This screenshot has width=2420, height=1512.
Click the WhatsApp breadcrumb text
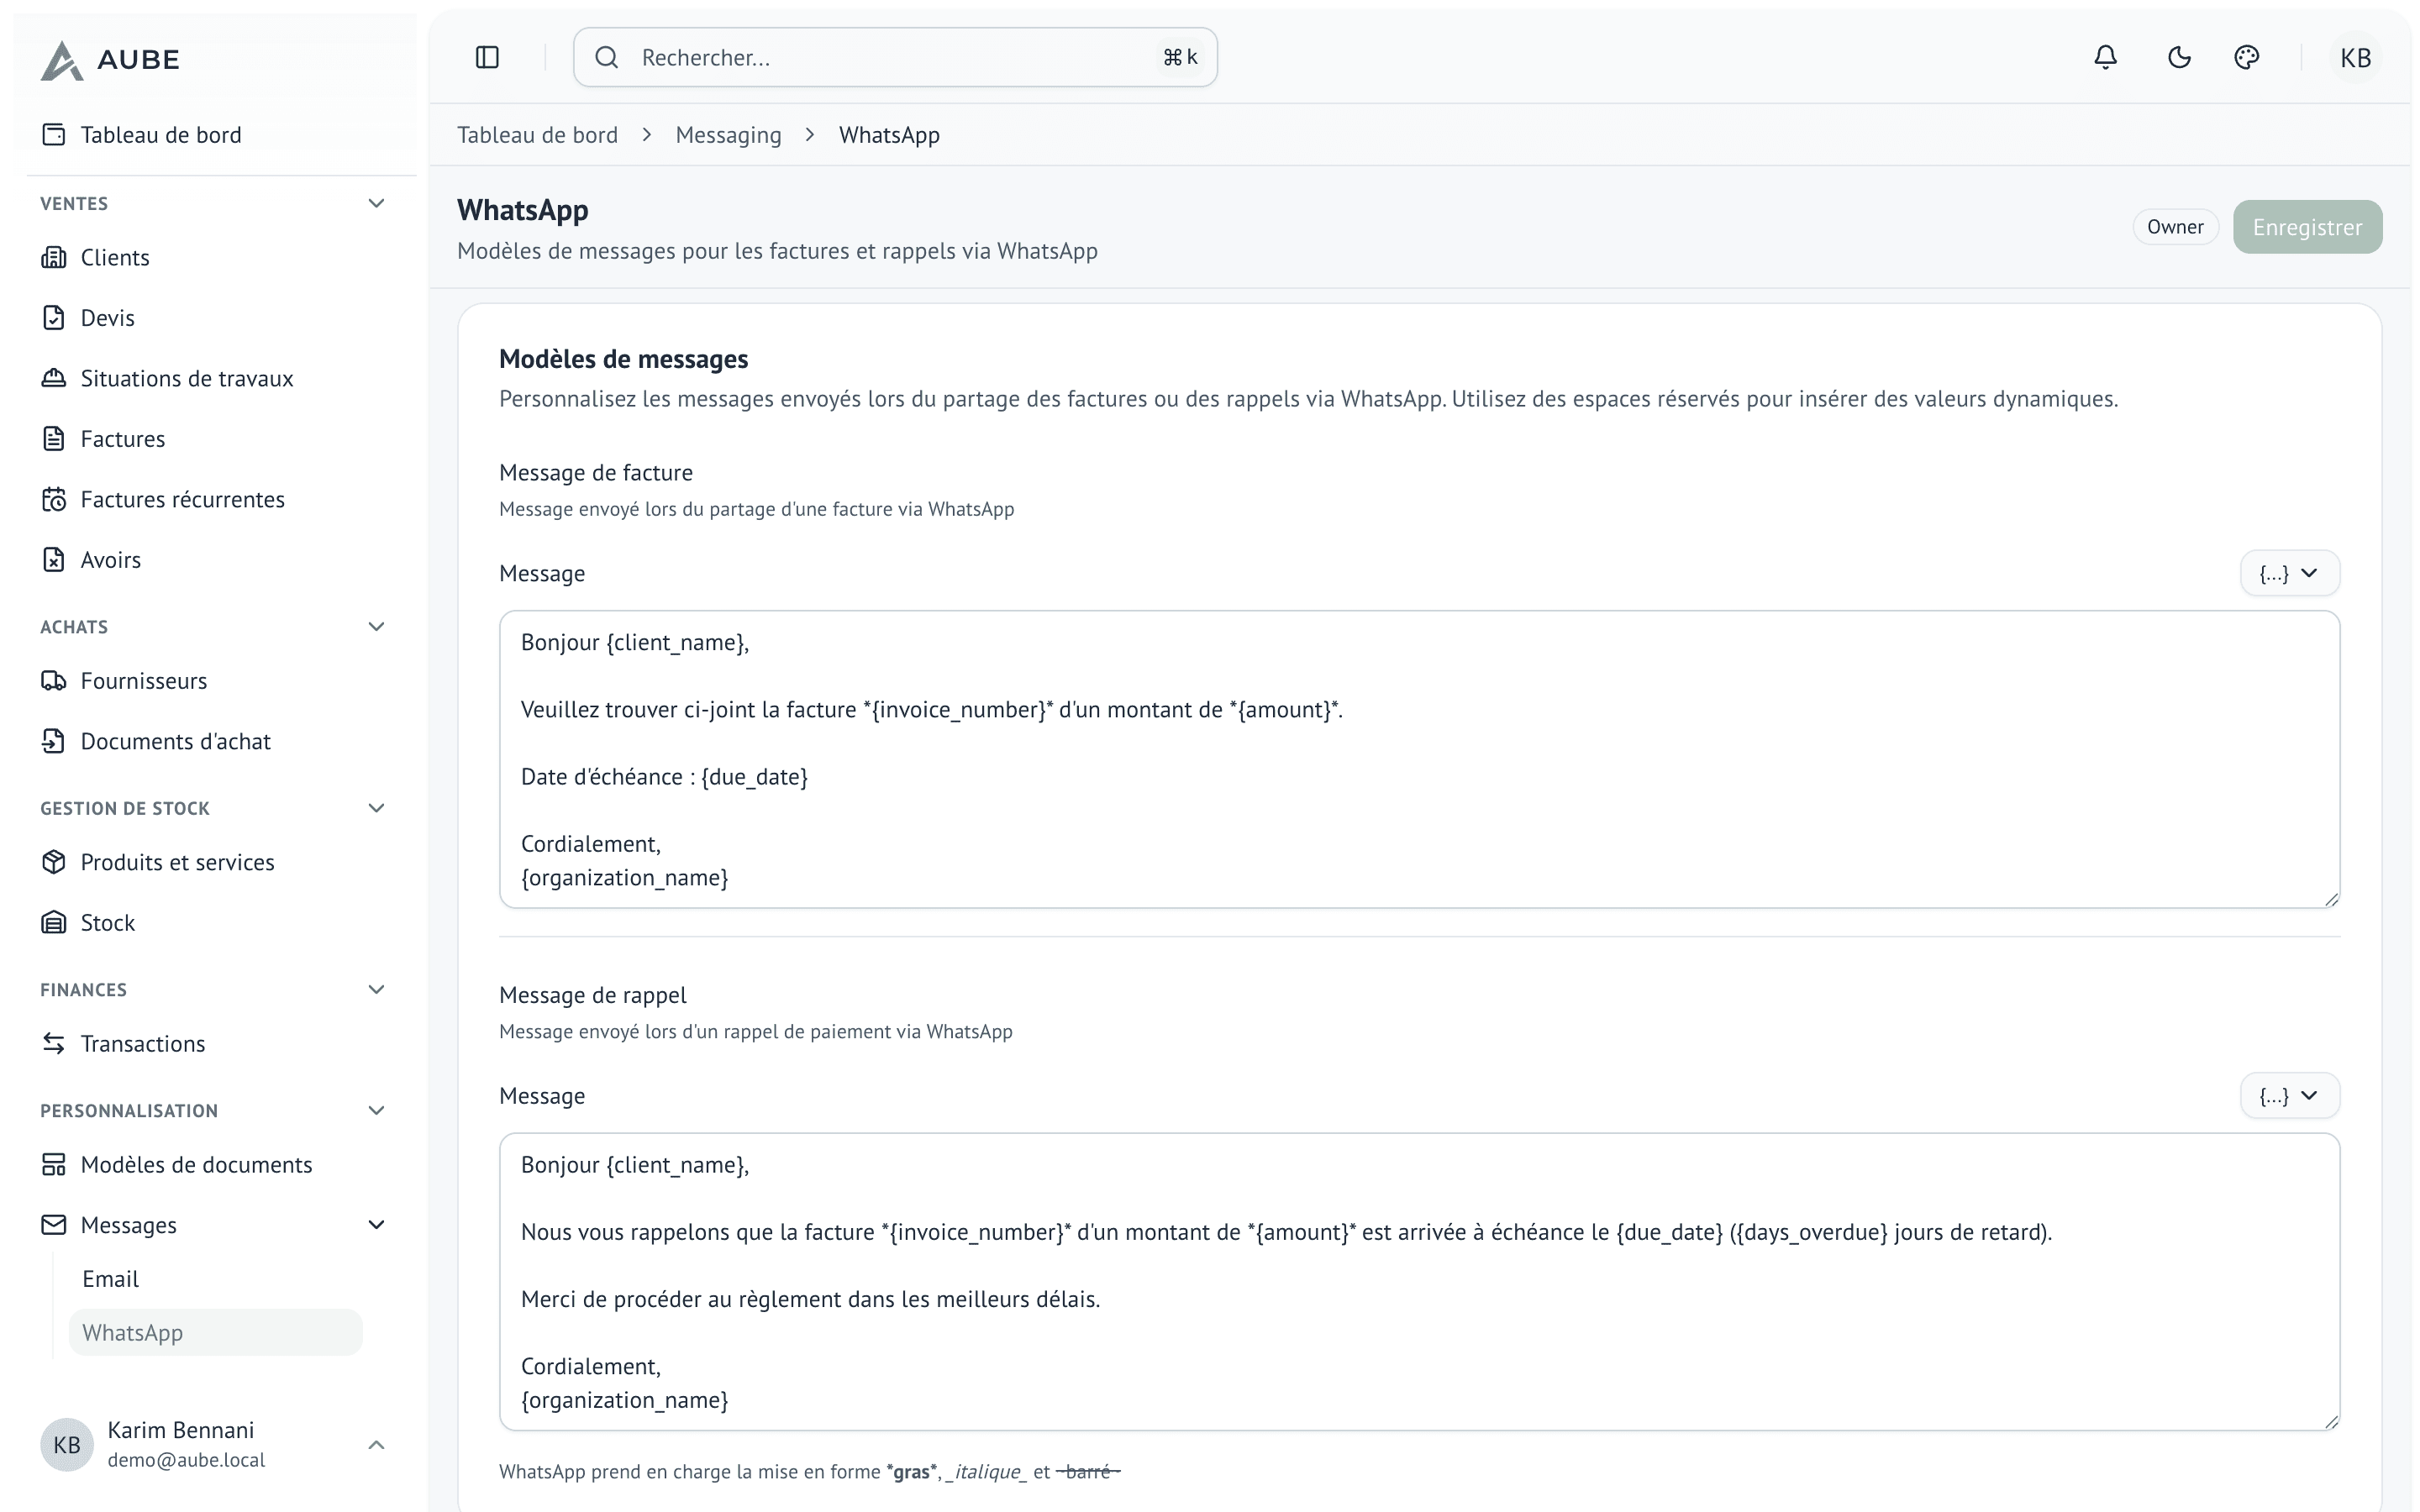[x=889, y=135]
